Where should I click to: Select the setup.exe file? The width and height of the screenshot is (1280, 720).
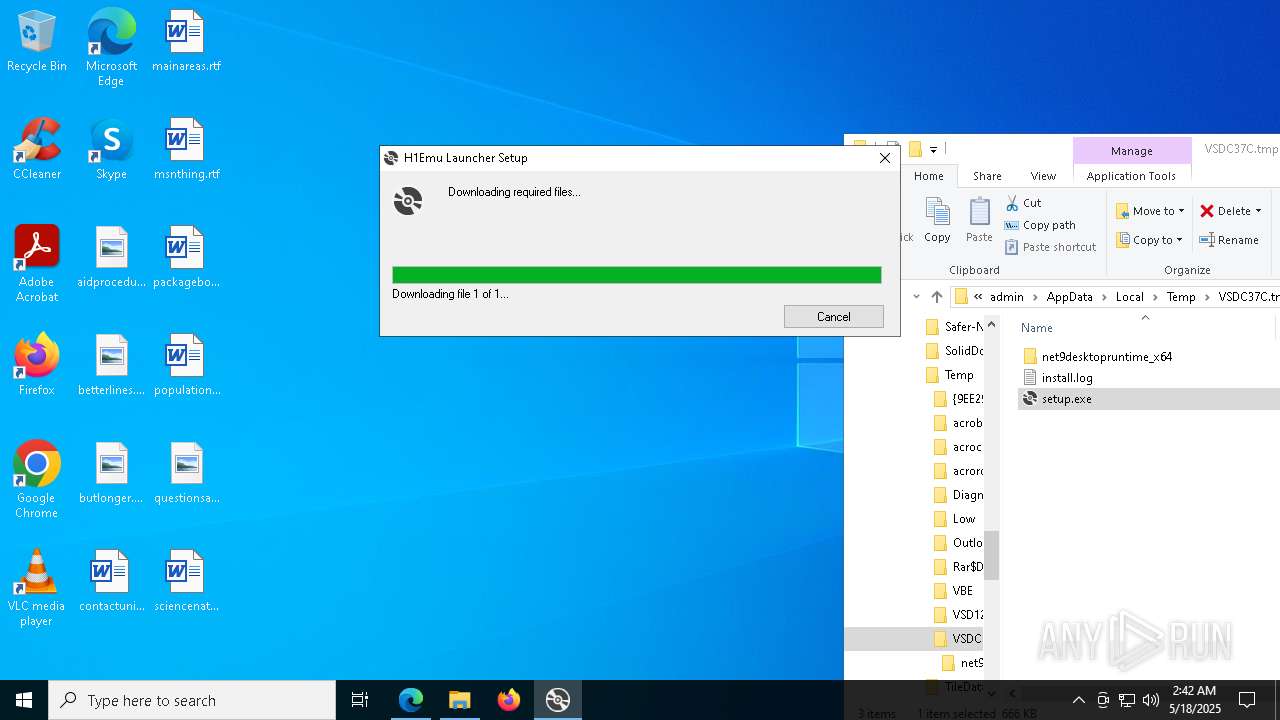point(1066,399)
